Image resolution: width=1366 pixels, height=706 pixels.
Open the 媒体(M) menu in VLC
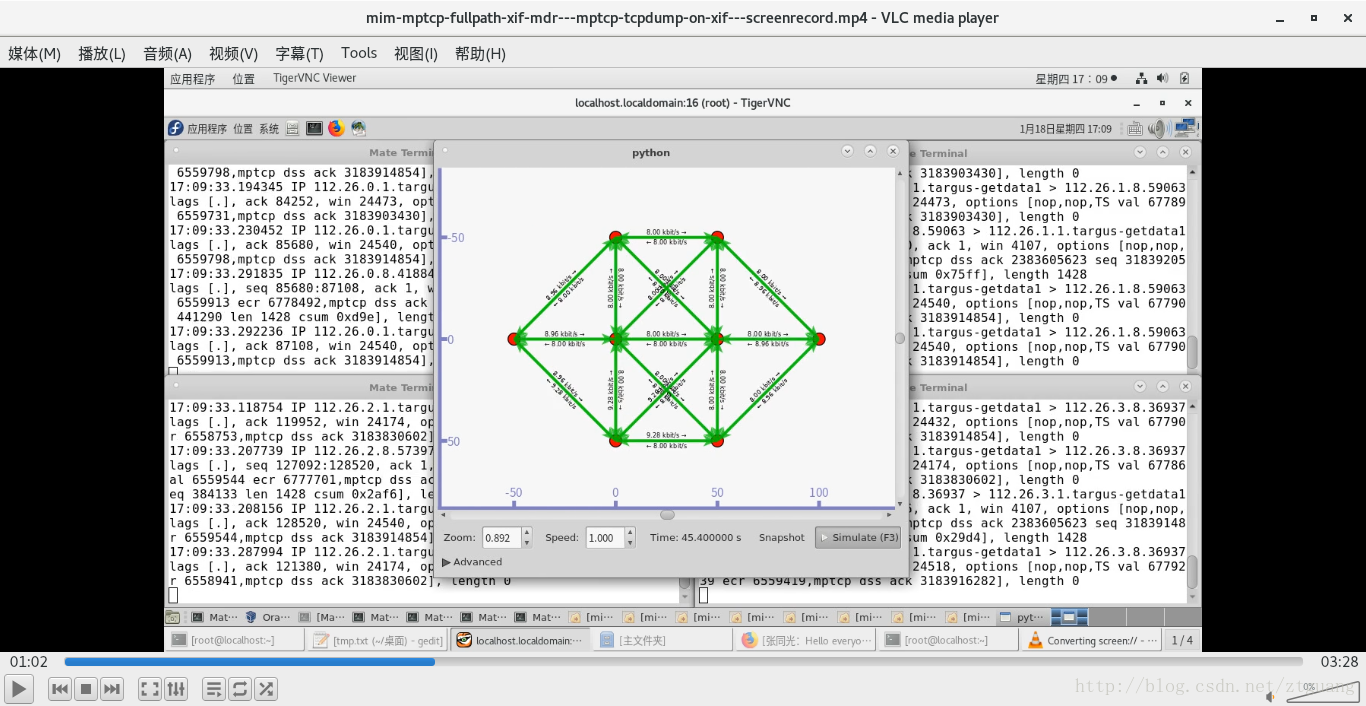click(35, 54)
